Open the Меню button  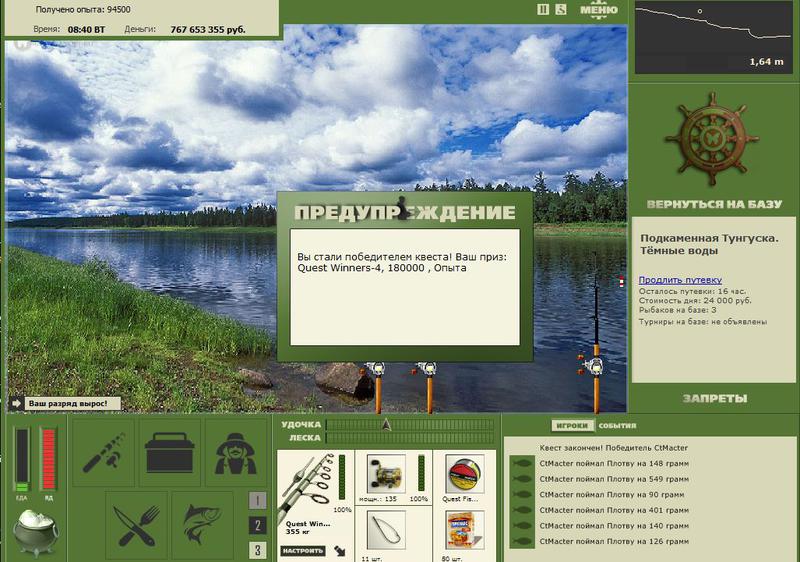pyautogui.click(x=598, y=9)
